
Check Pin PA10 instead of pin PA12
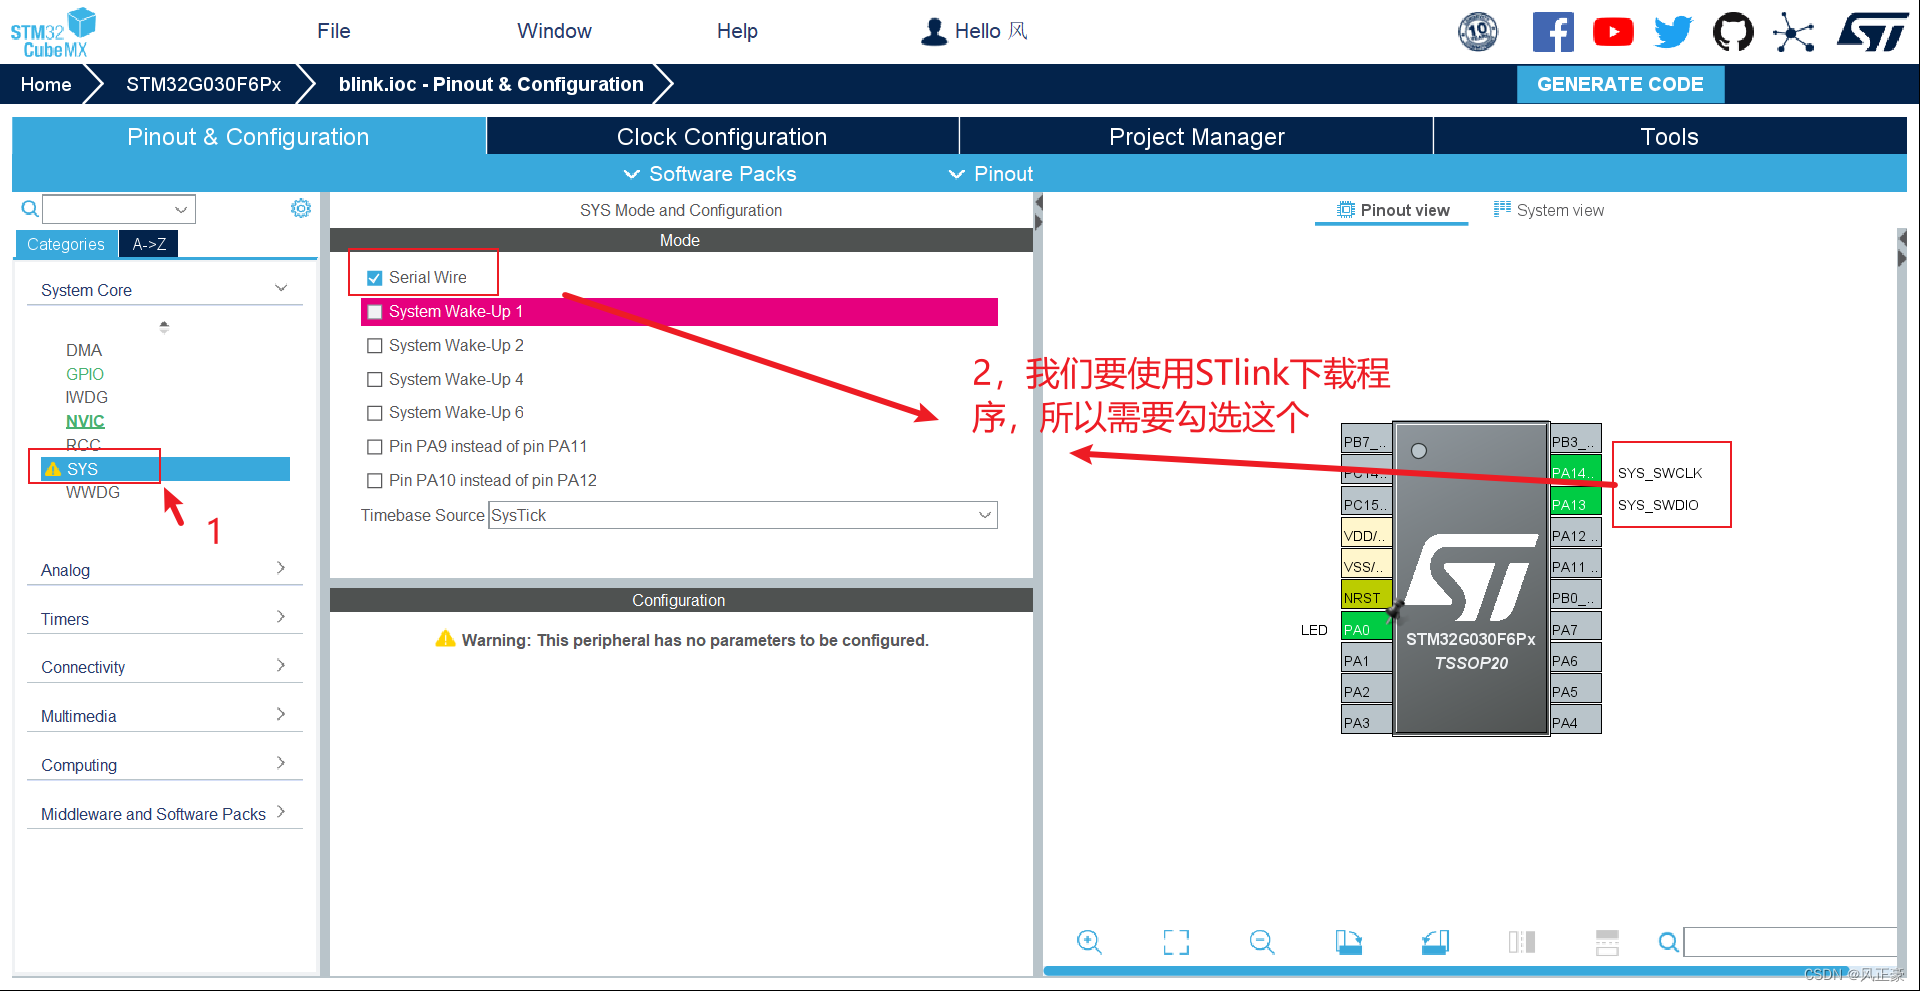pyautogui.click(x=375, y=481)
